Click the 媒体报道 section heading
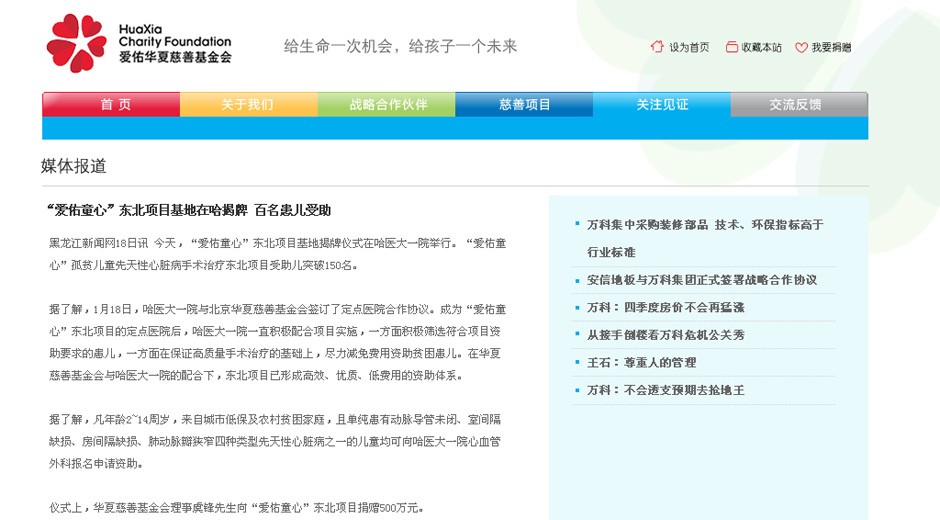This screenshot has width=940, height=520. click(x=74, y=166)
